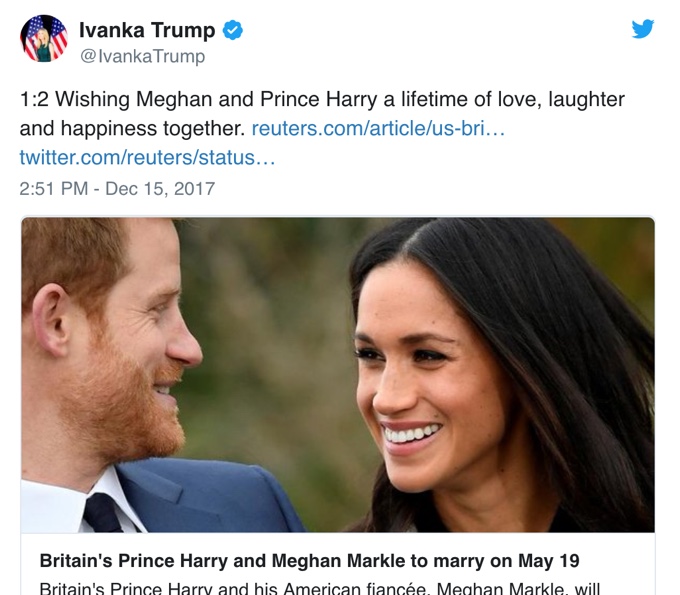Click the 2:51 PM time in timestamp
Image resolution: width=680 pixels, height=595 pixels.
coord(55,188)
